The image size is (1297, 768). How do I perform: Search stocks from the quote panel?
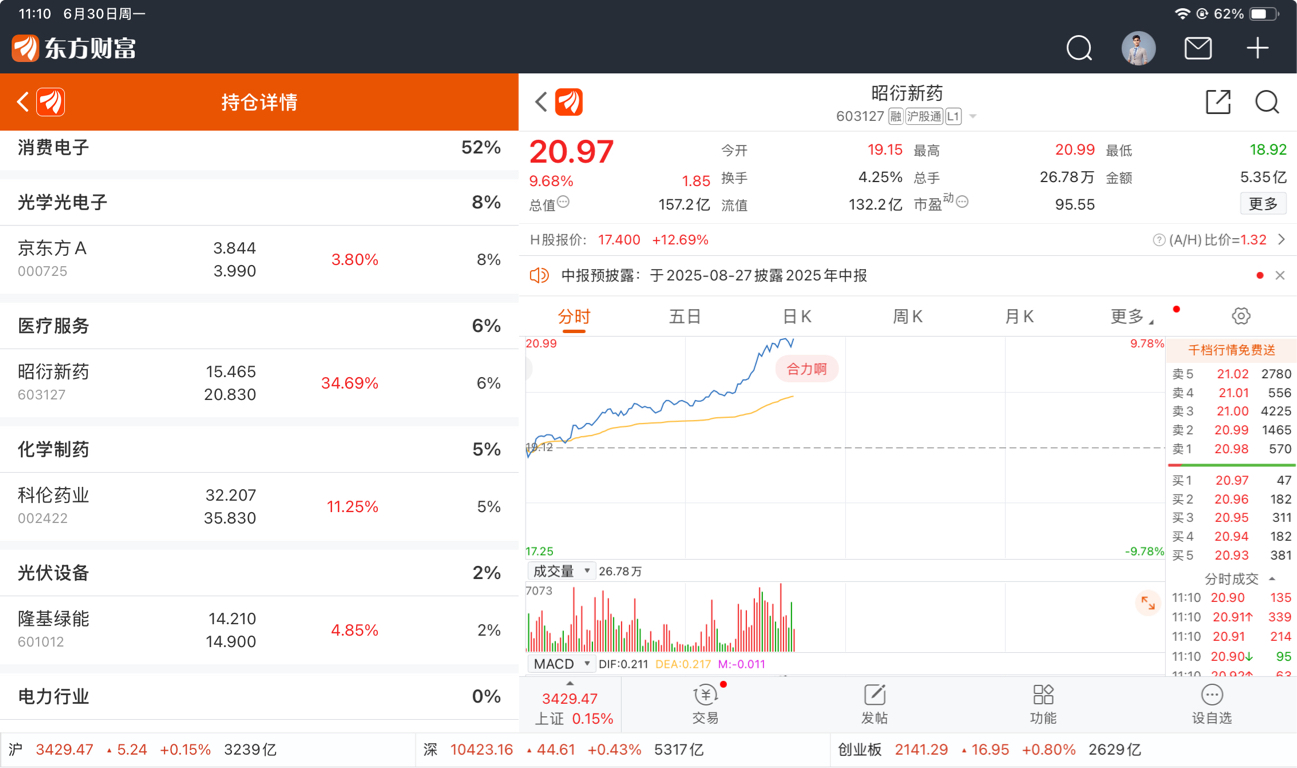pyautogui.click(x=1267, y=102)
